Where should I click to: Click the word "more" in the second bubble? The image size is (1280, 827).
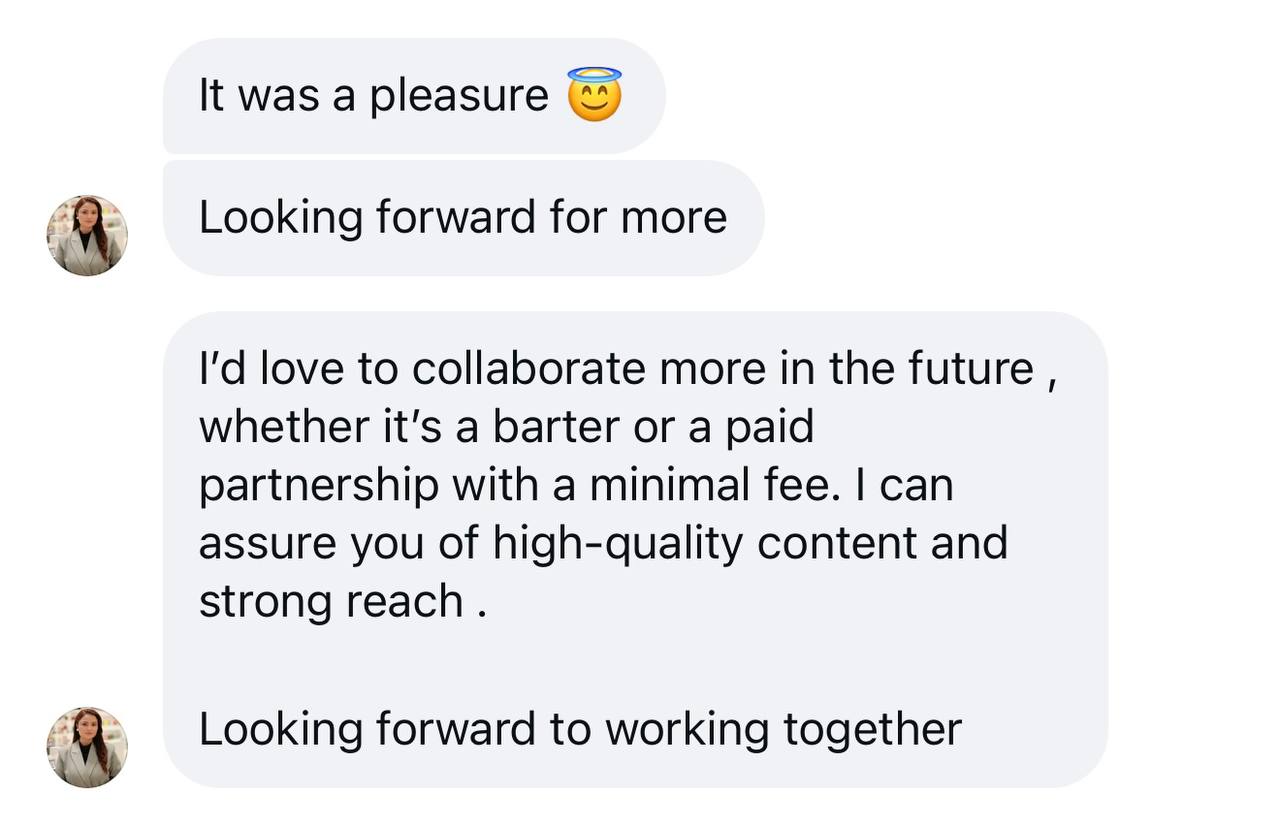pos(674,218)
